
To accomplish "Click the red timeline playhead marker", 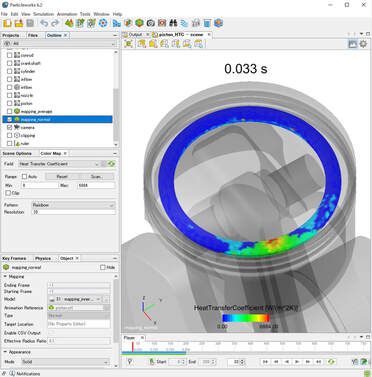I will [132, 347].
